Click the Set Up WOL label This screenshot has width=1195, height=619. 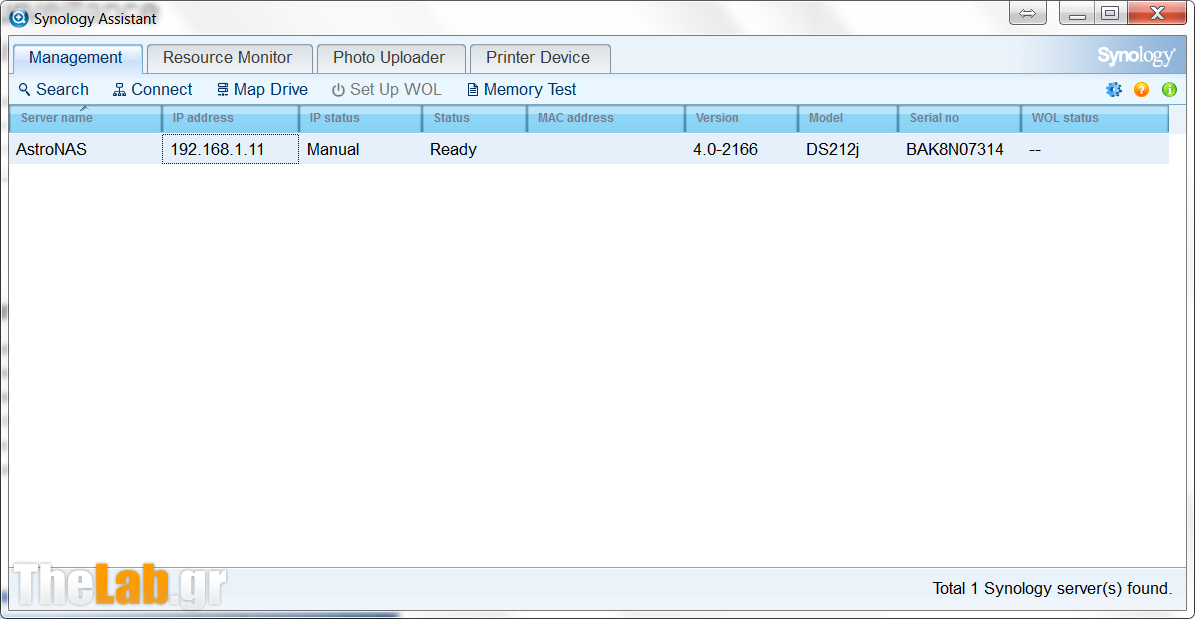coord(396,90)
